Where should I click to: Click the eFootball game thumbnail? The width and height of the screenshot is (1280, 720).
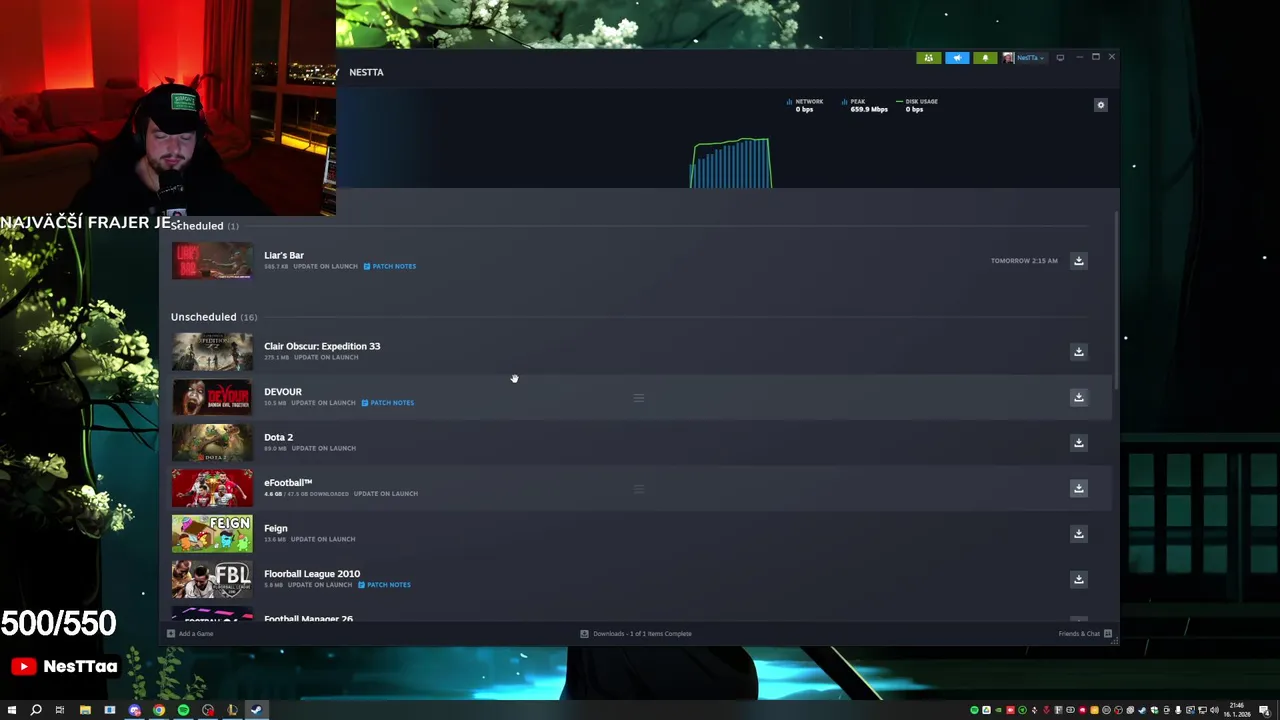[212, 488]
